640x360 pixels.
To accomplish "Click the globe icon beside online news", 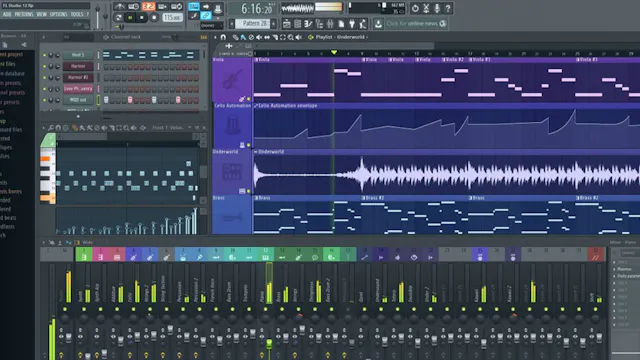I will [443, 24].
